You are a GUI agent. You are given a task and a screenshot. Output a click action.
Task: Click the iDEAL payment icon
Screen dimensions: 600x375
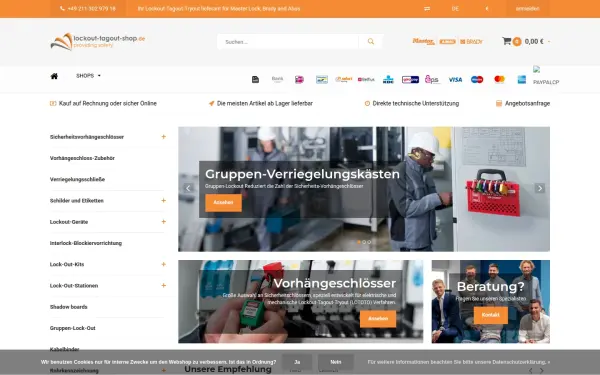299,80
